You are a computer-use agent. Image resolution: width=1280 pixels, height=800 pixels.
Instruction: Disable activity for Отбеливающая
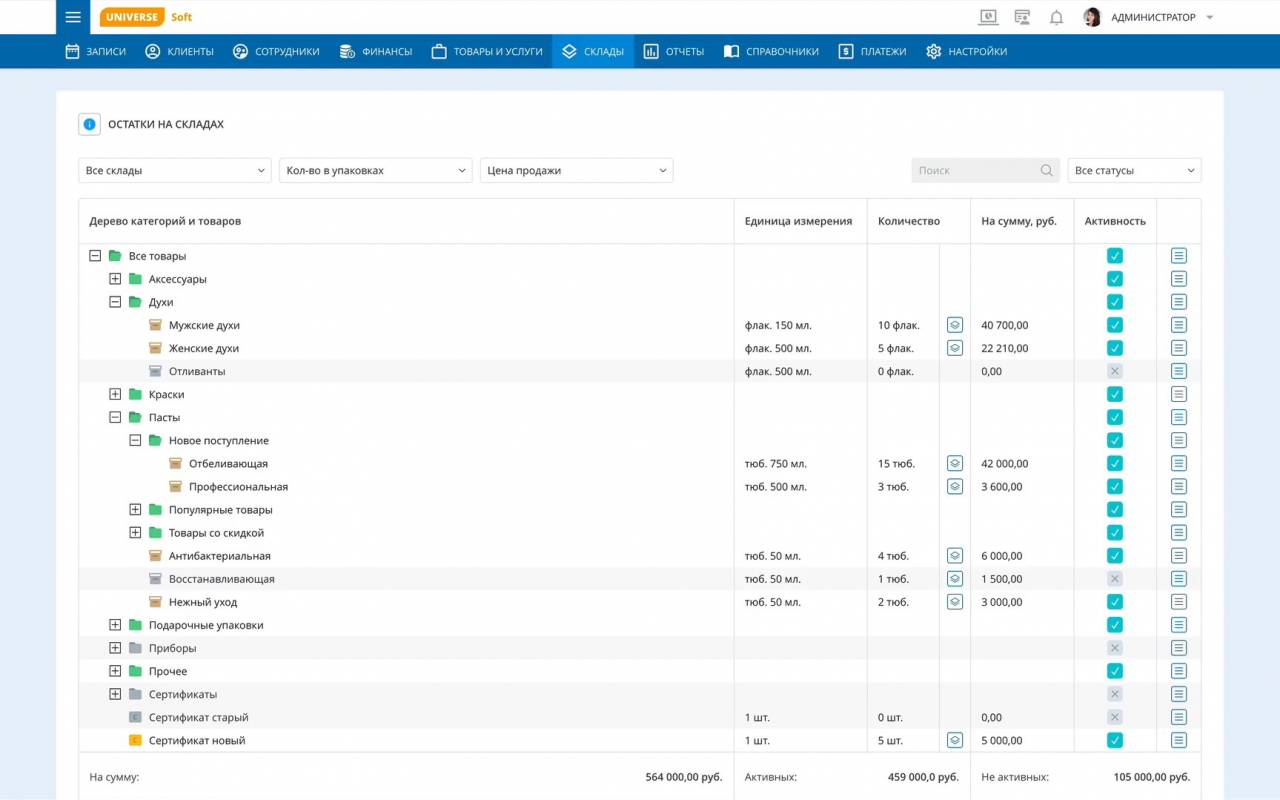(1115, 463)
